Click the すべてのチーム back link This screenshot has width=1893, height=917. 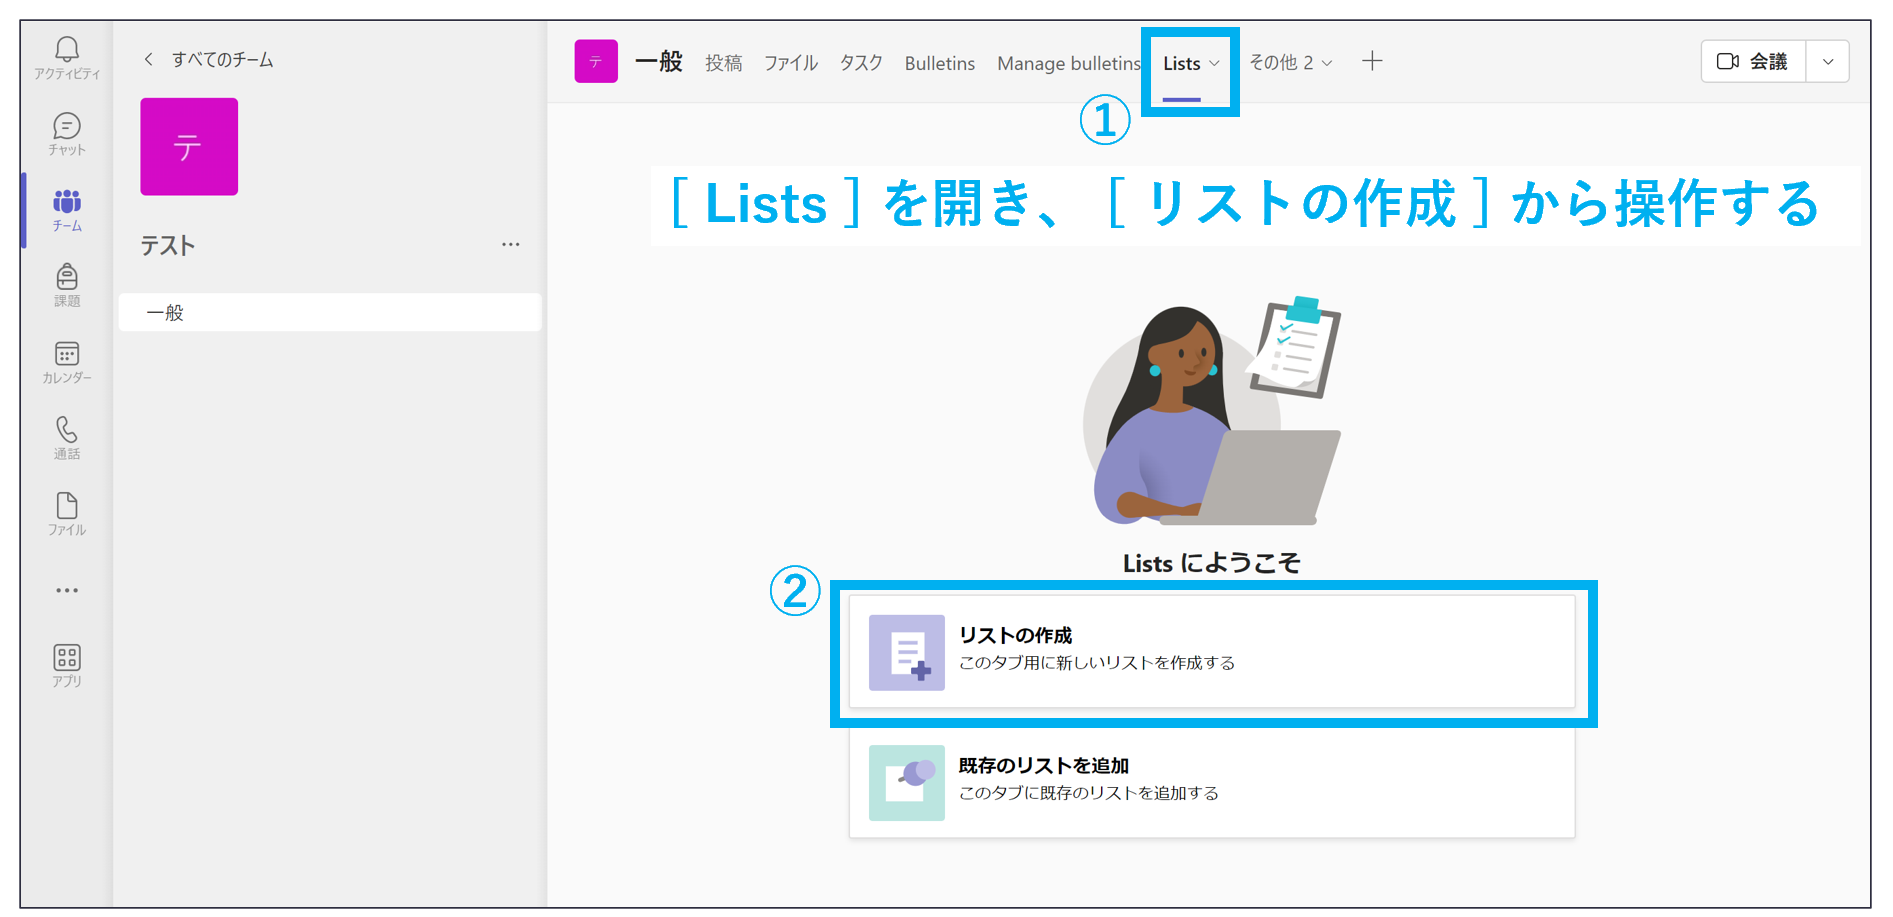[222, 60]
